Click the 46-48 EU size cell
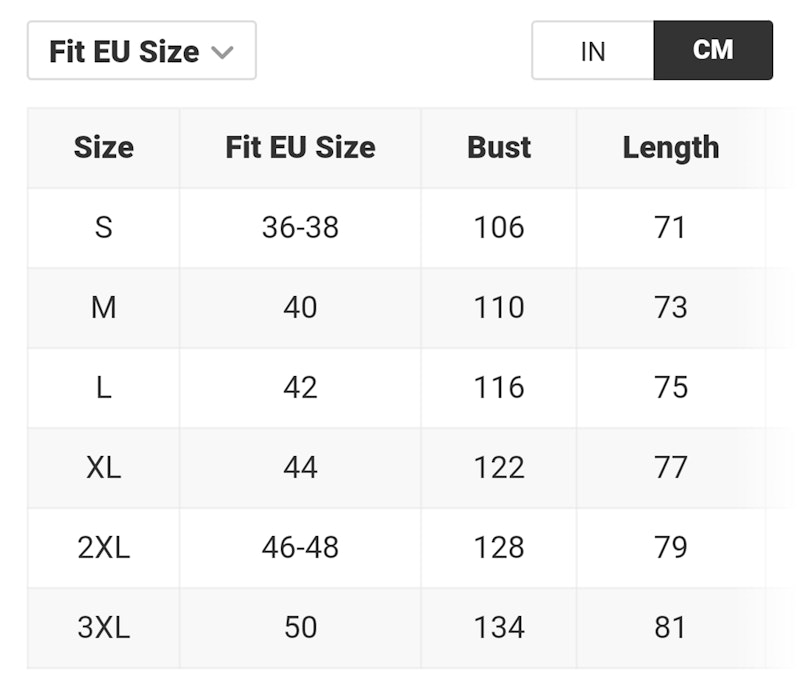The image size is (800, 680). [x=301, y=548]
